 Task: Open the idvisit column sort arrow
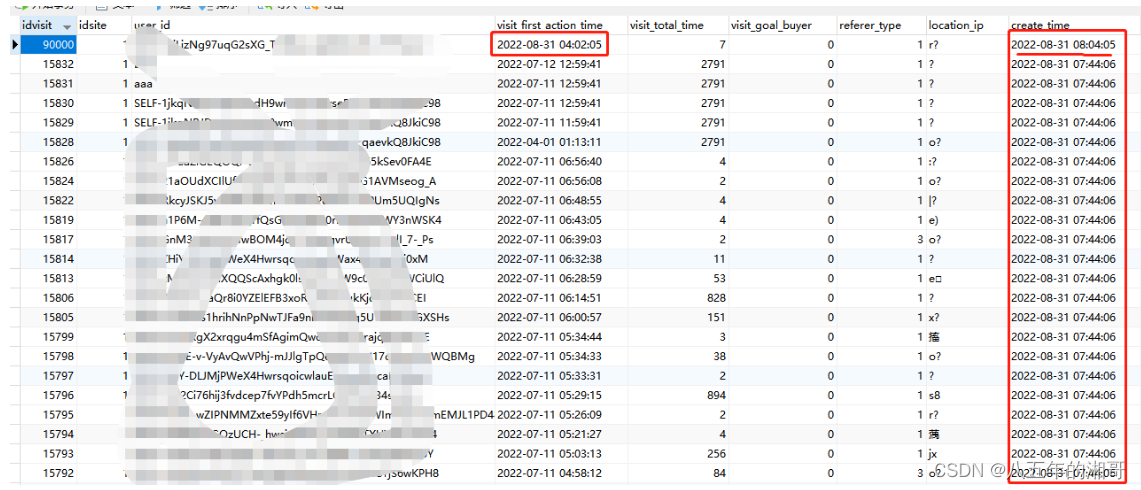coord(67,26)
